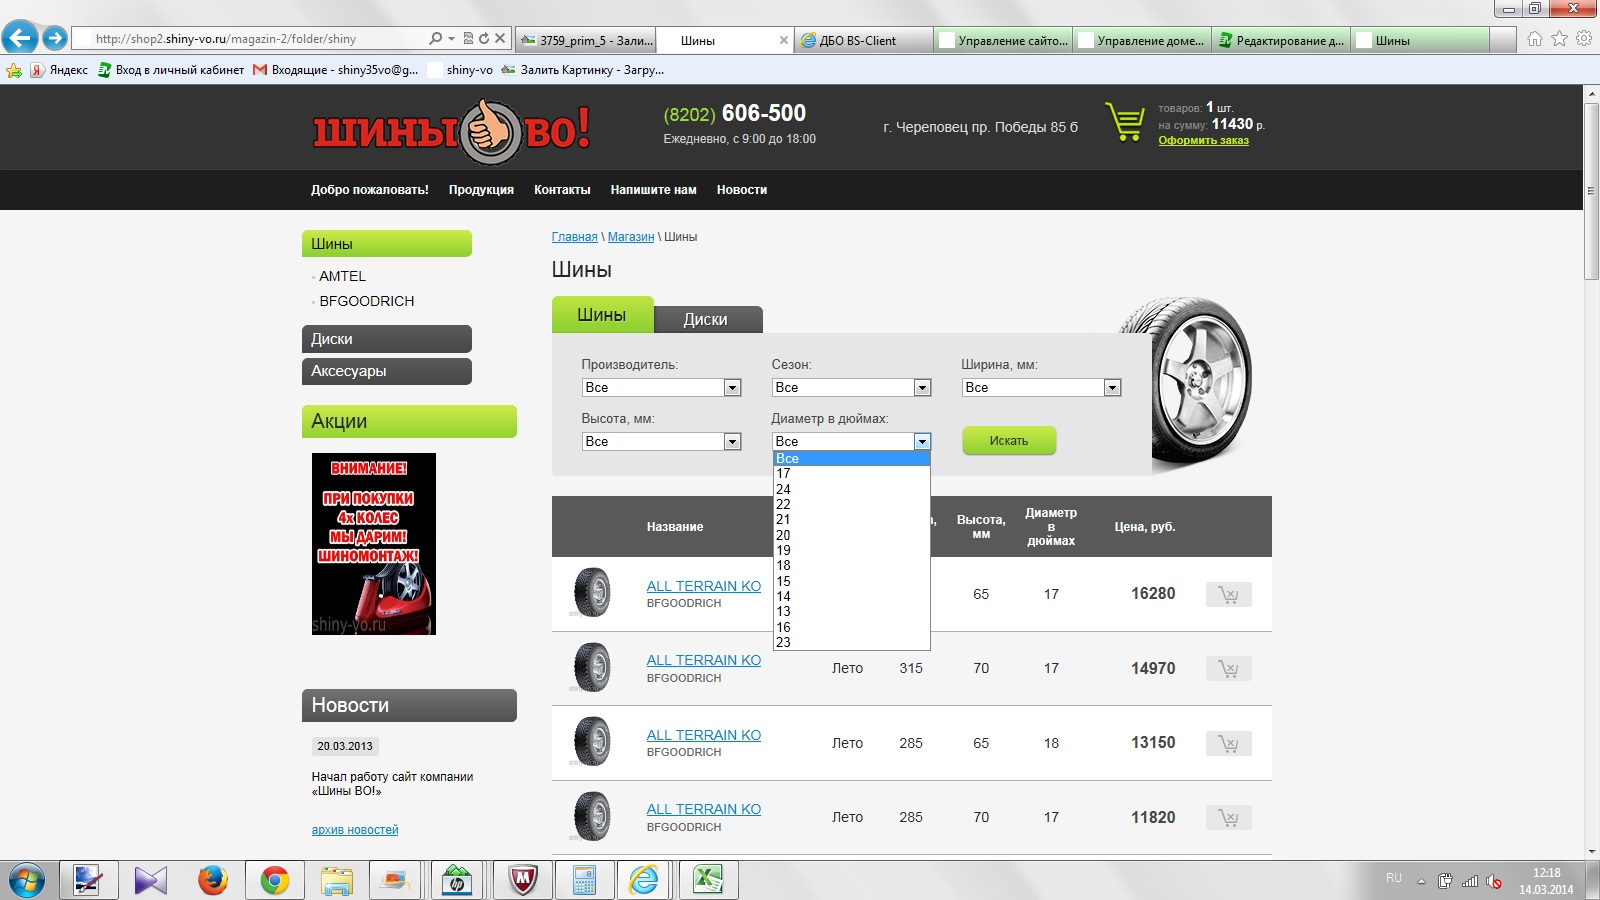The image size is (1600, 900).
Task: Open the browser home page icon
Action: point(1535,39)
